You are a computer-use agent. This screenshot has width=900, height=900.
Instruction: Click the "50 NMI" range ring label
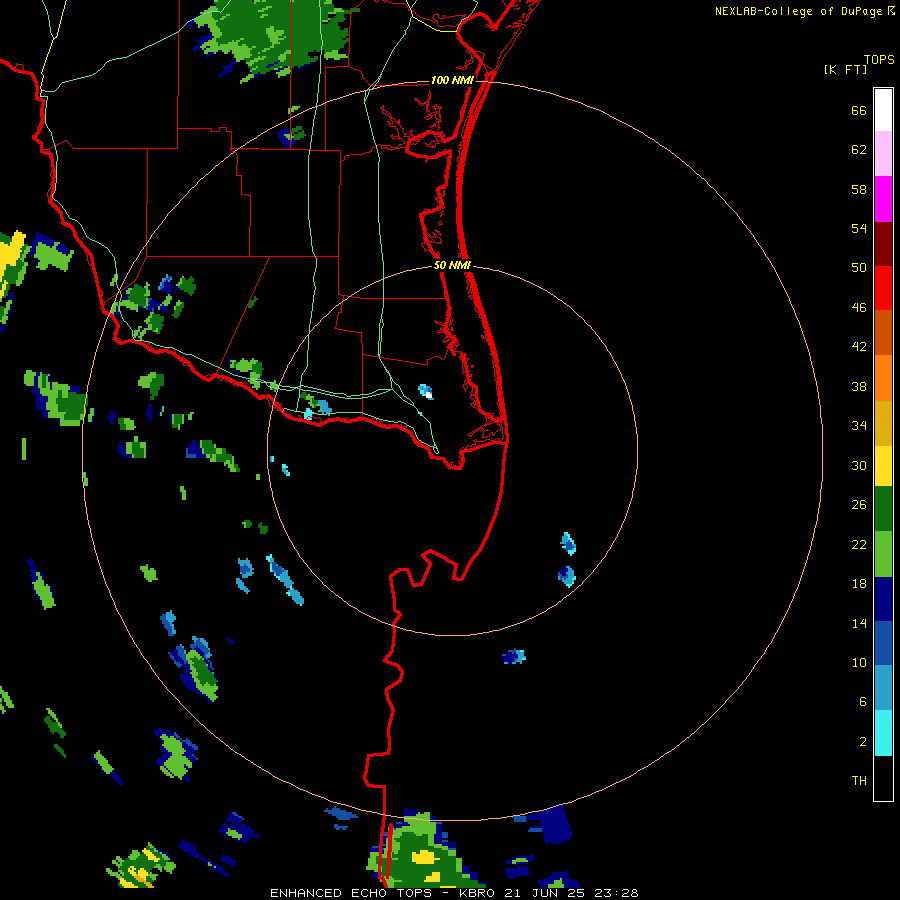tap(452, 265)
